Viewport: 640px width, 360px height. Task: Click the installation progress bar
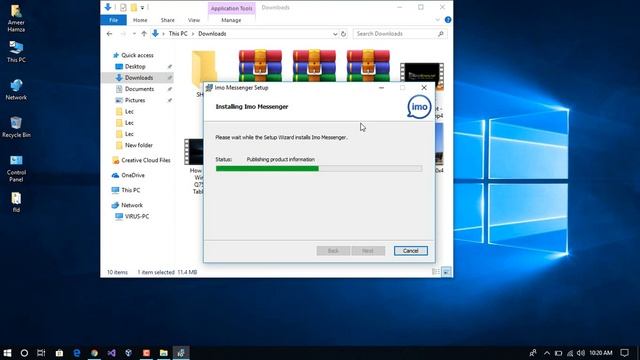[x=319, y=169]
